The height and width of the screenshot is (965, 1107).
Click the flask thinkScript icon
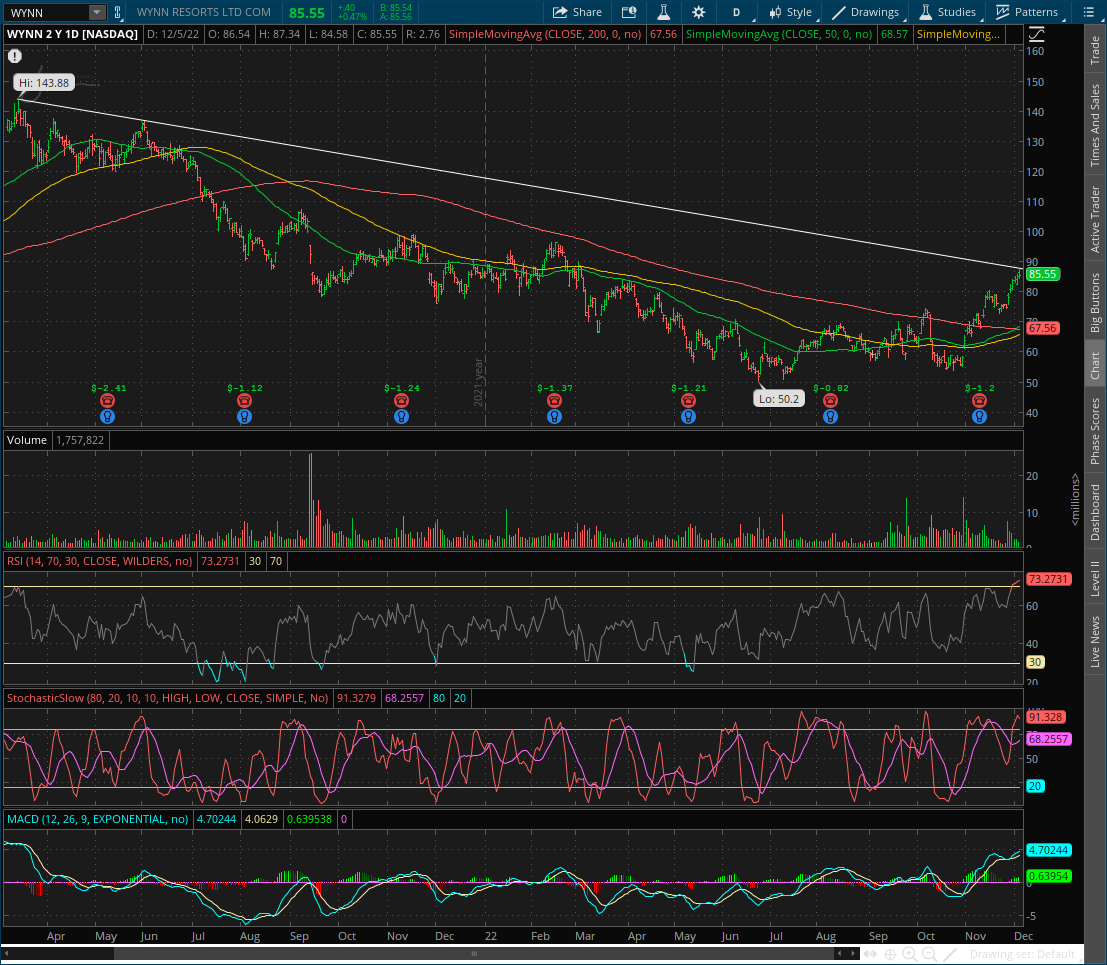pos(664,12)
